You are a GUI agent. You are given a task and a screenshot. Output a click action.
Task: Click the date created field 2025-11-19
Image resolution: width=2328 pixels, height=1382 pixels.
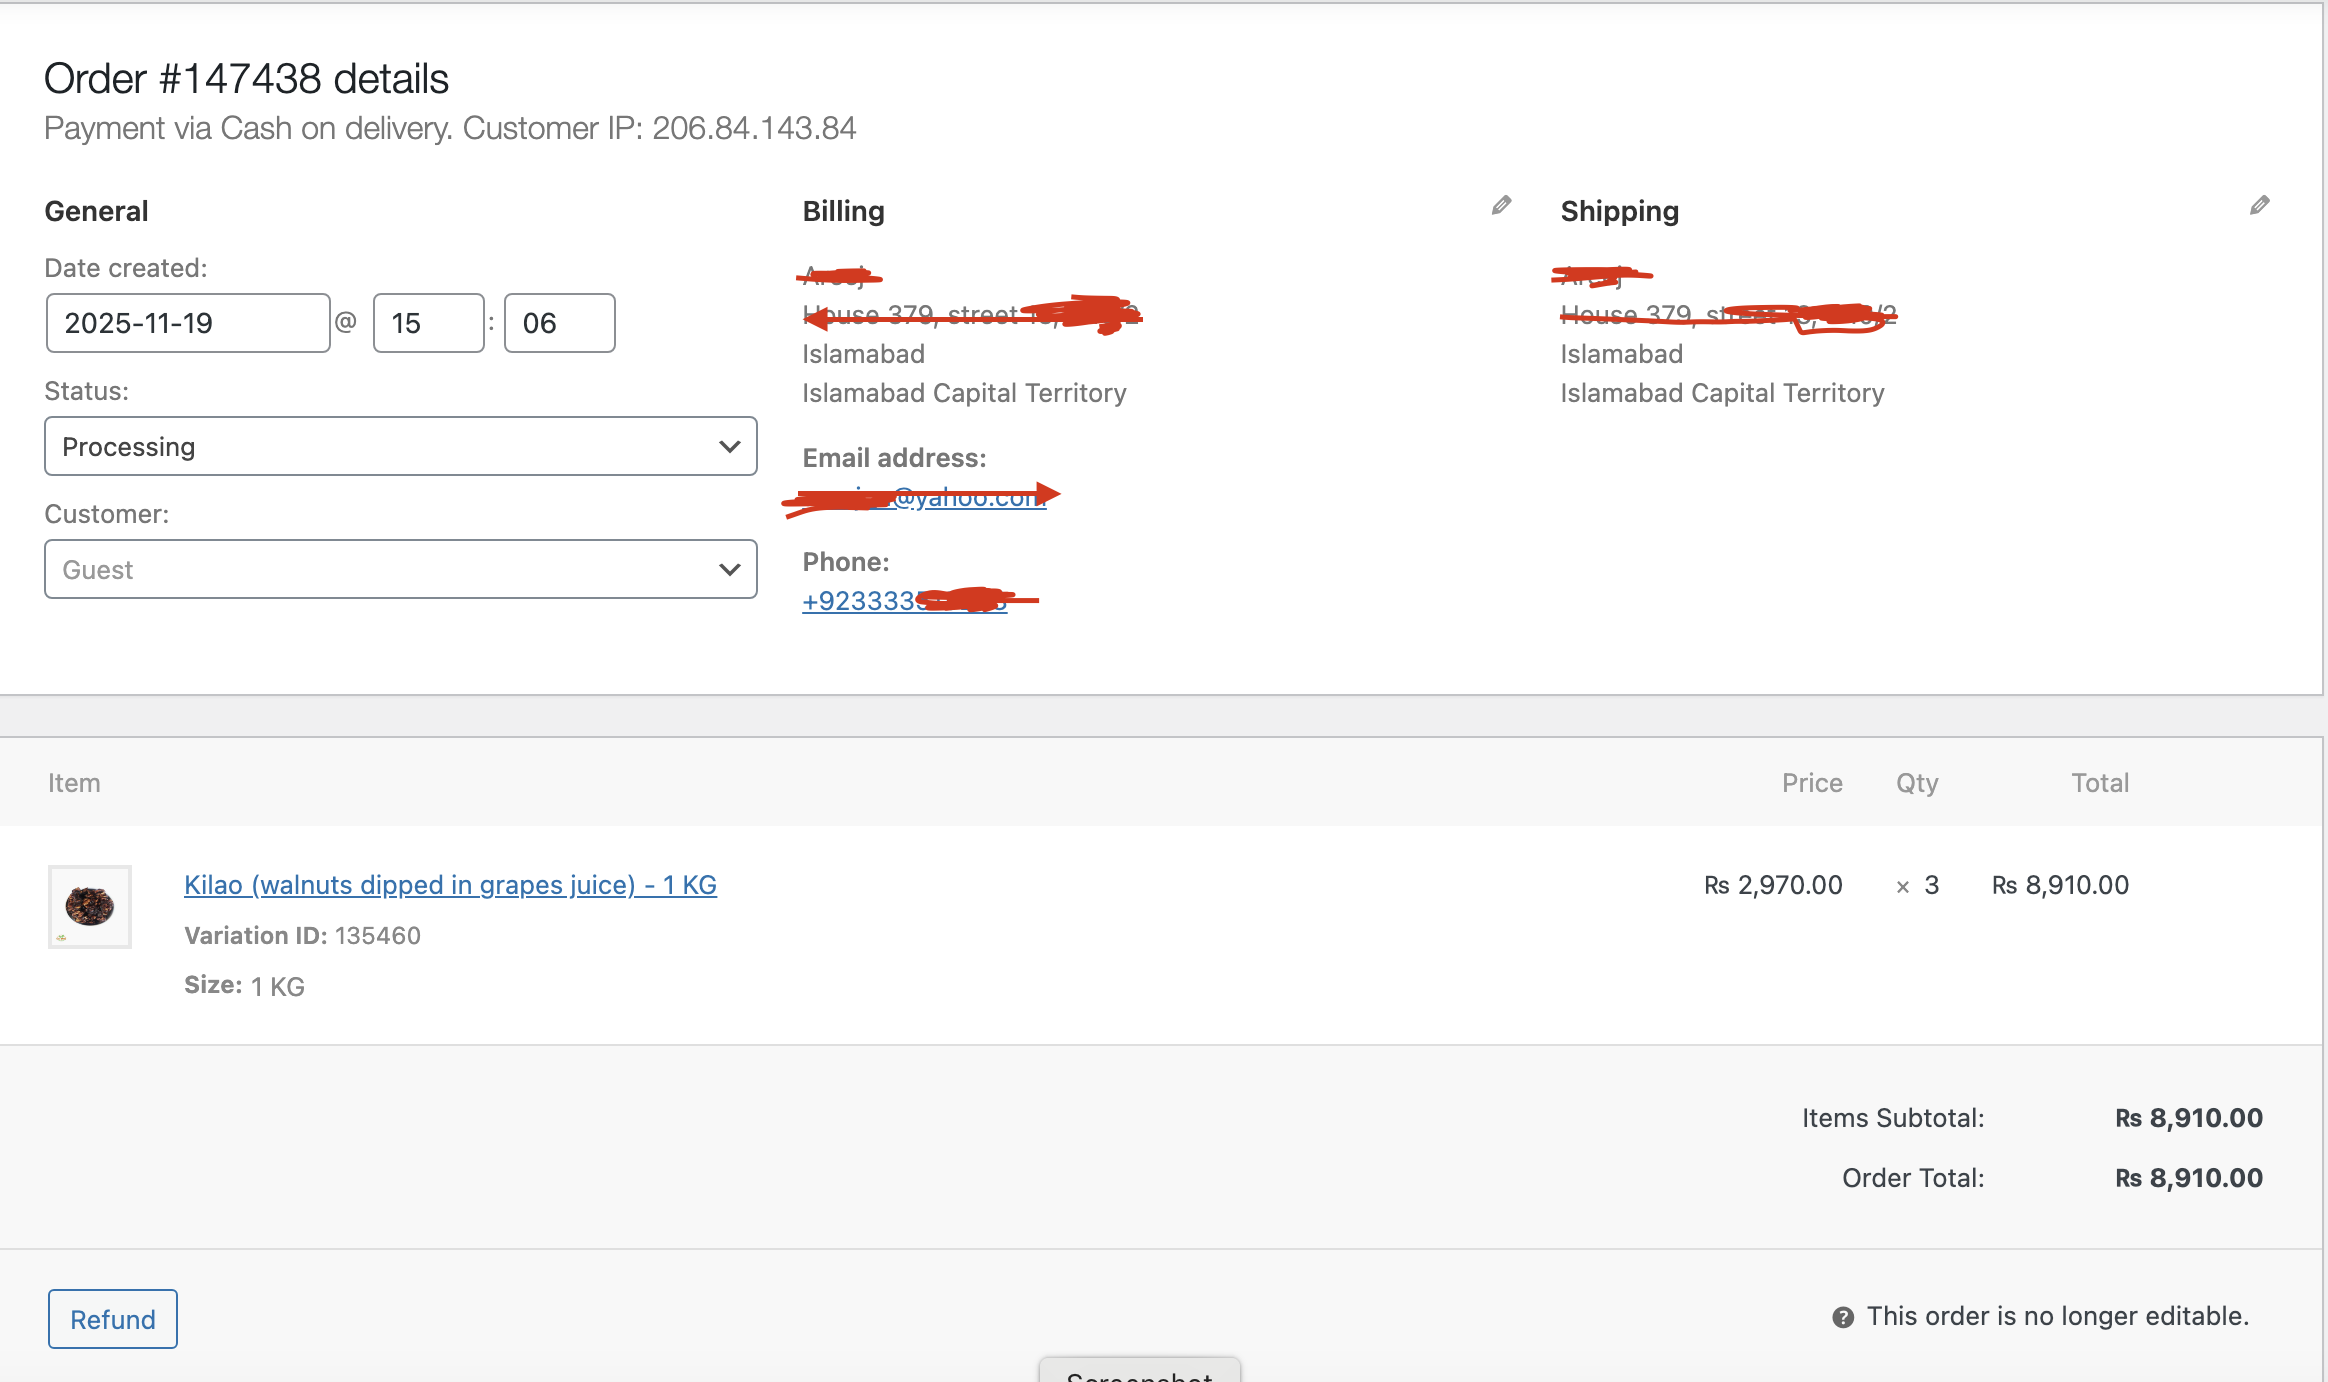[188, 323]
